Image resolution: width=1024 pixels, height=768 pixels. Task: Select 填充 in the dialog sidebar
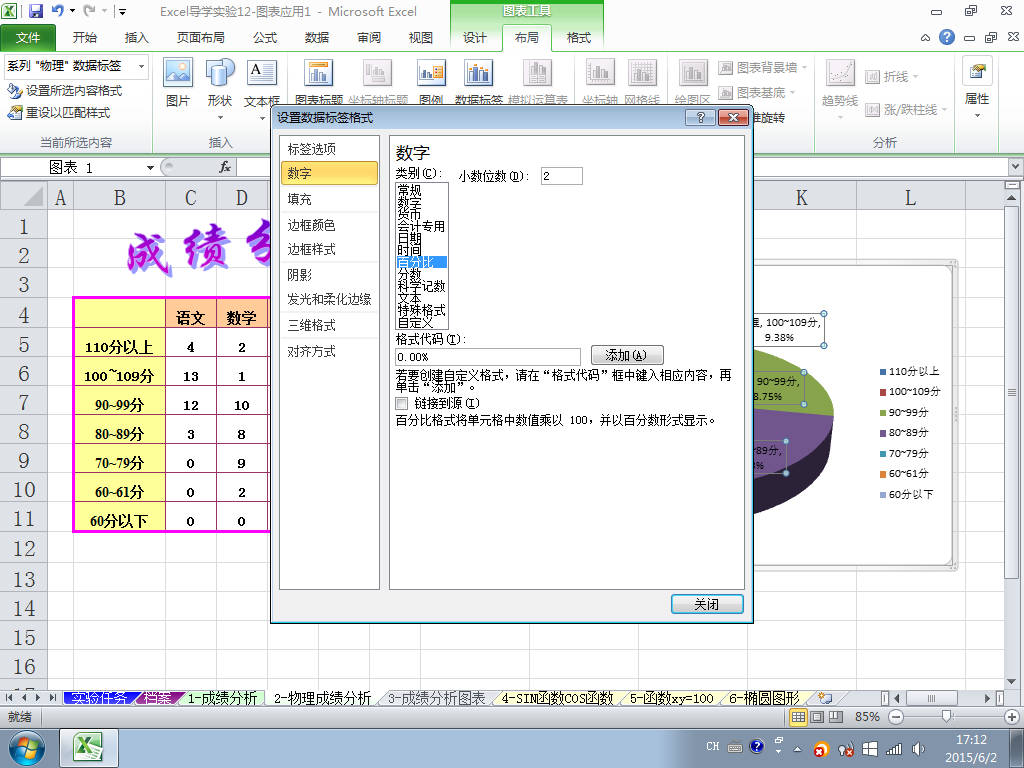pos(328,199)
